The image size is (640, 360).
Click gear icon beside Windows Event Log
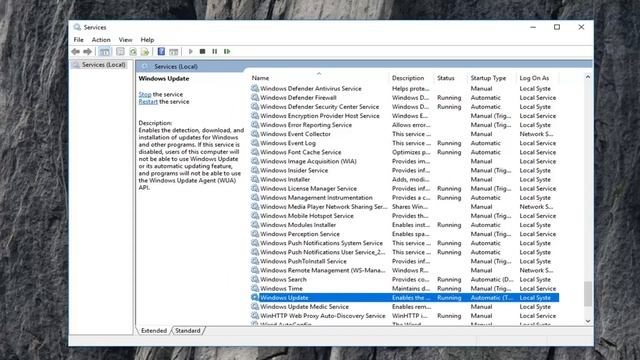(x=255, y=143)
